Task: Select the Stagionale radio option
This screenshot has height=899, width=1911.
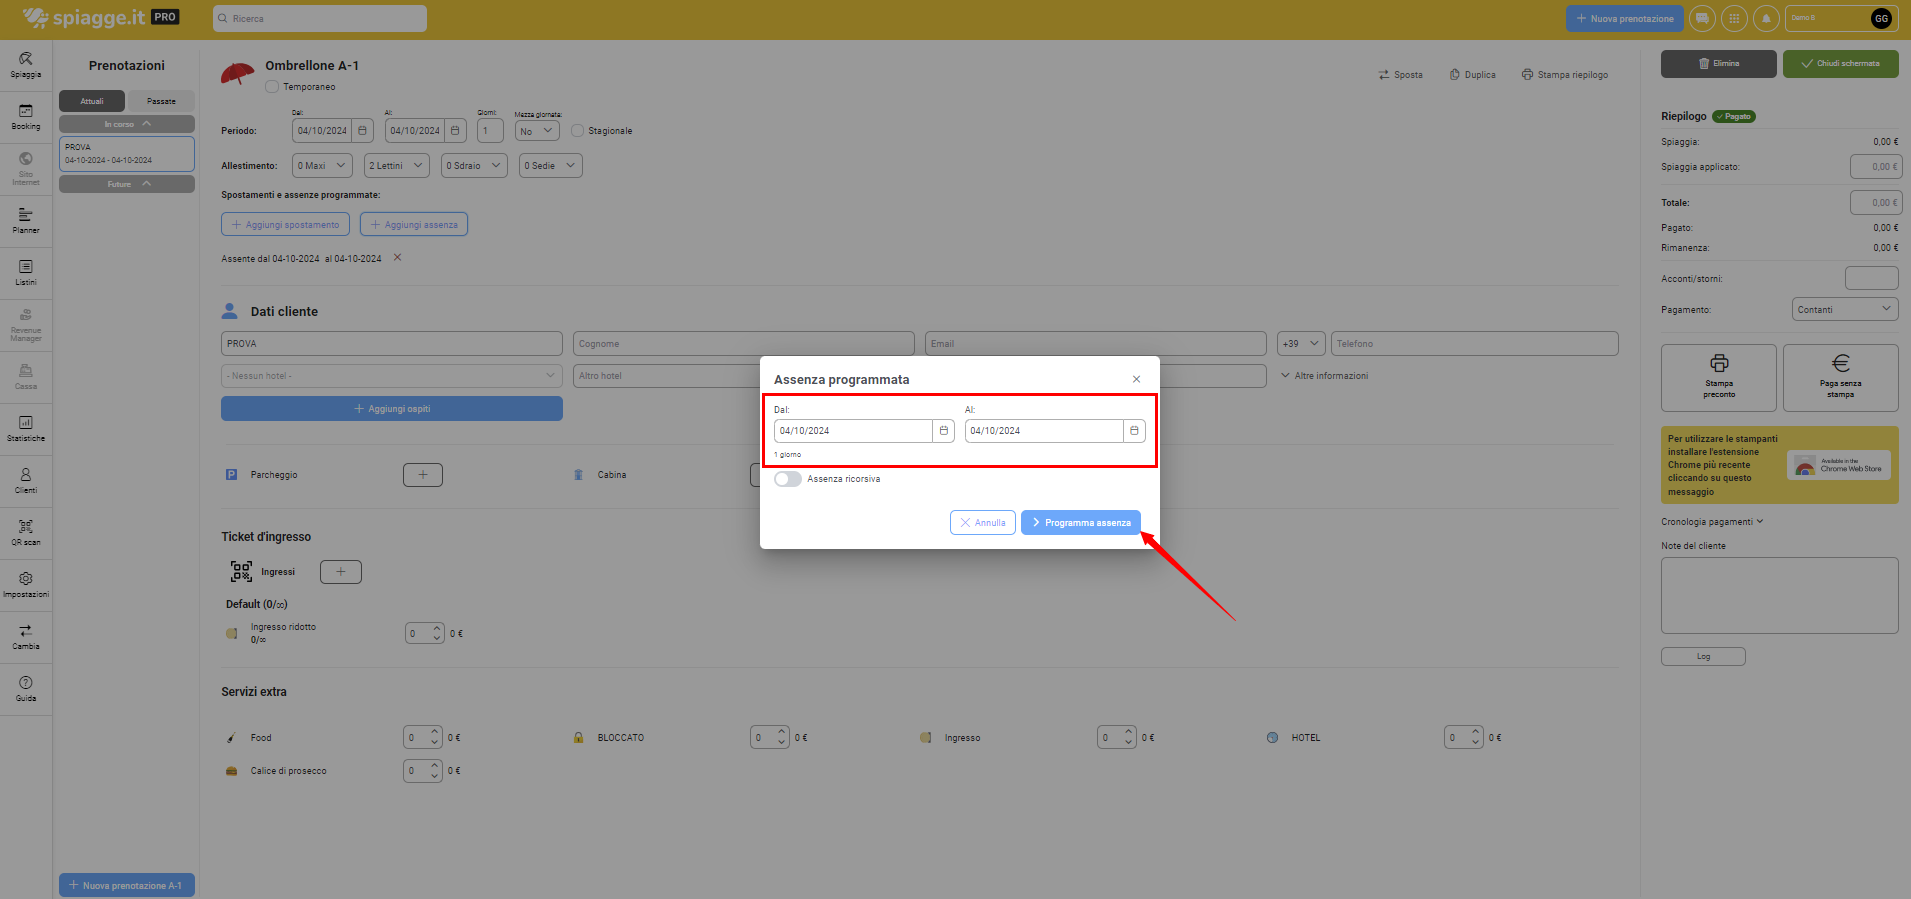Action: tap(577, 130)
